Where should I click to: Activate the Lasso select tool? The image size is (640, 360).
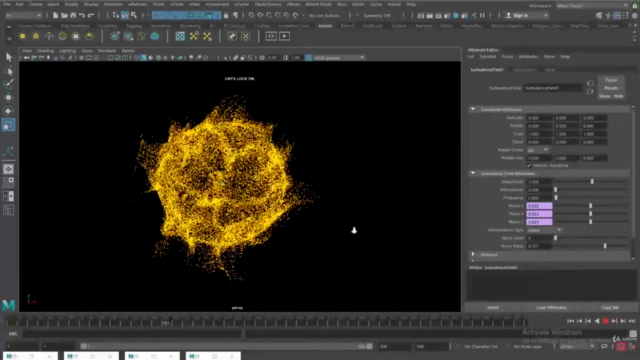[9, 71]
